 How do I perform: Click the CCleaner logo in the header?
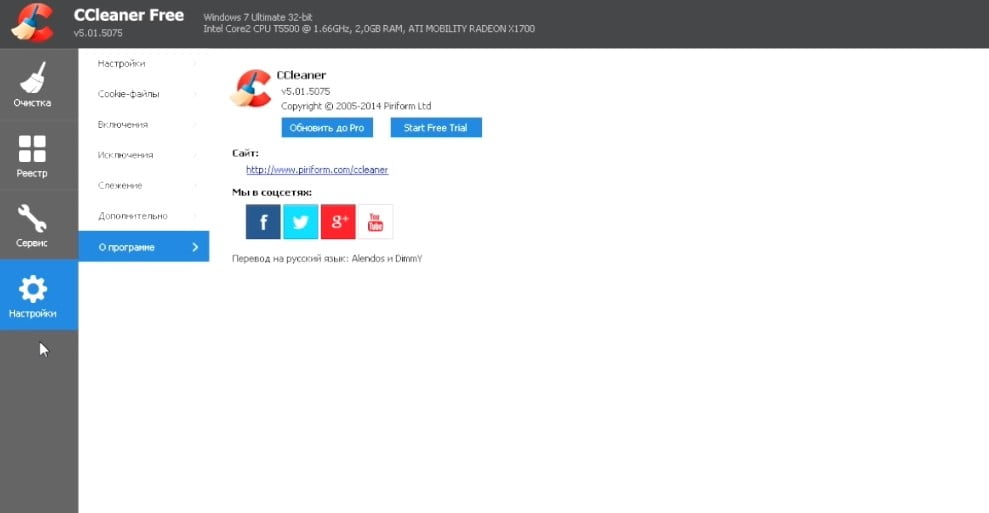(33, 23)
